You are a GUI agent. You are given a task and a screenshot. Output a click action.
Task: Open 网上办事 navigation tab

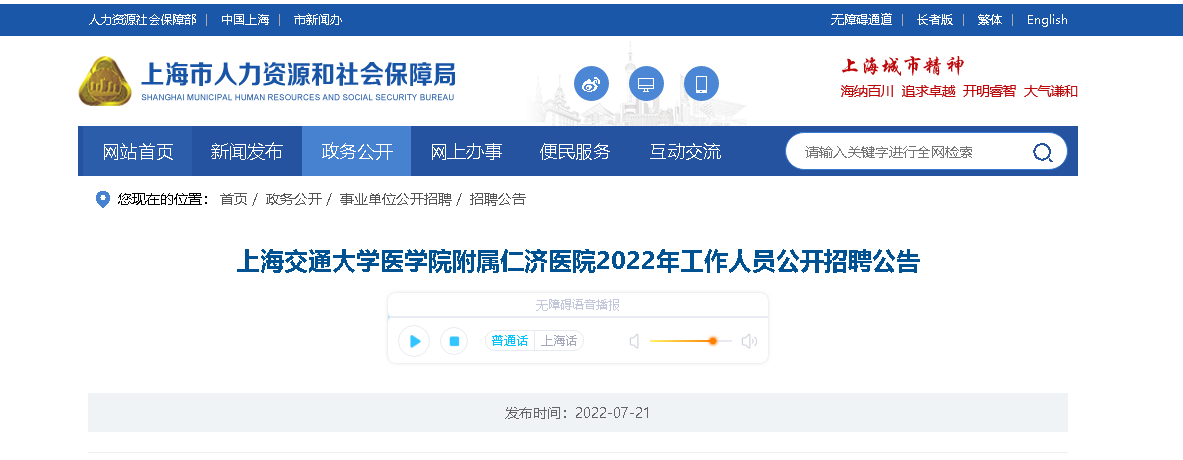click(x=466, y=152)
